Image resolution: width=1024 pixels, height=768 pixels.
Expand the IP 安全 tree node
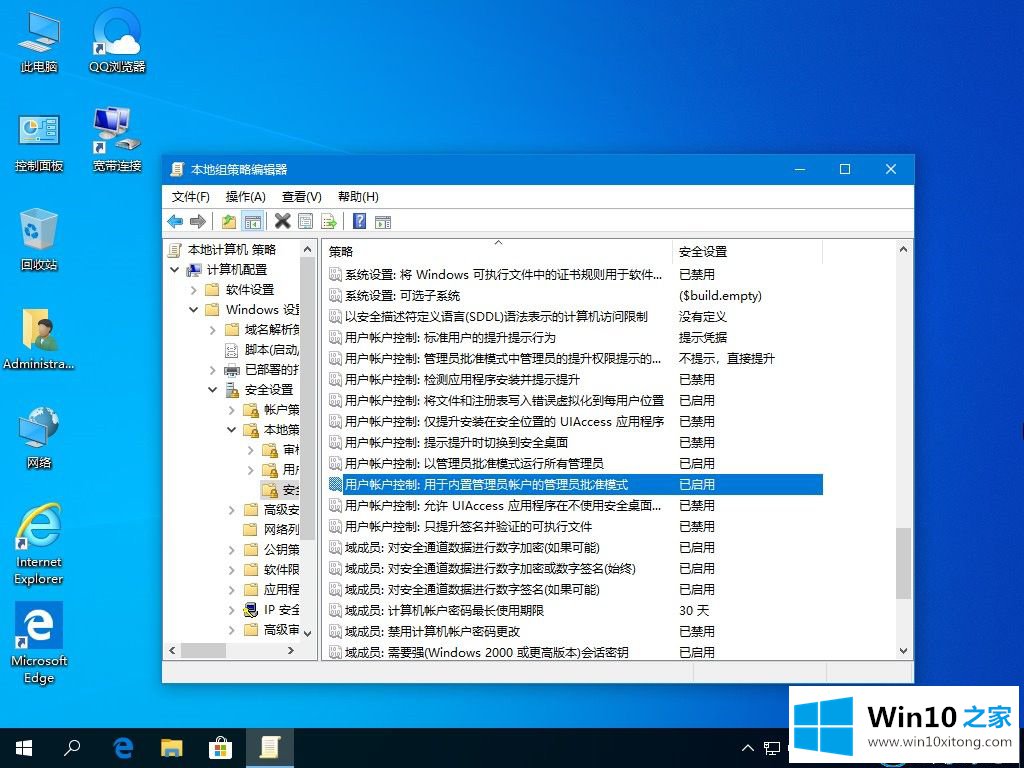231,610
